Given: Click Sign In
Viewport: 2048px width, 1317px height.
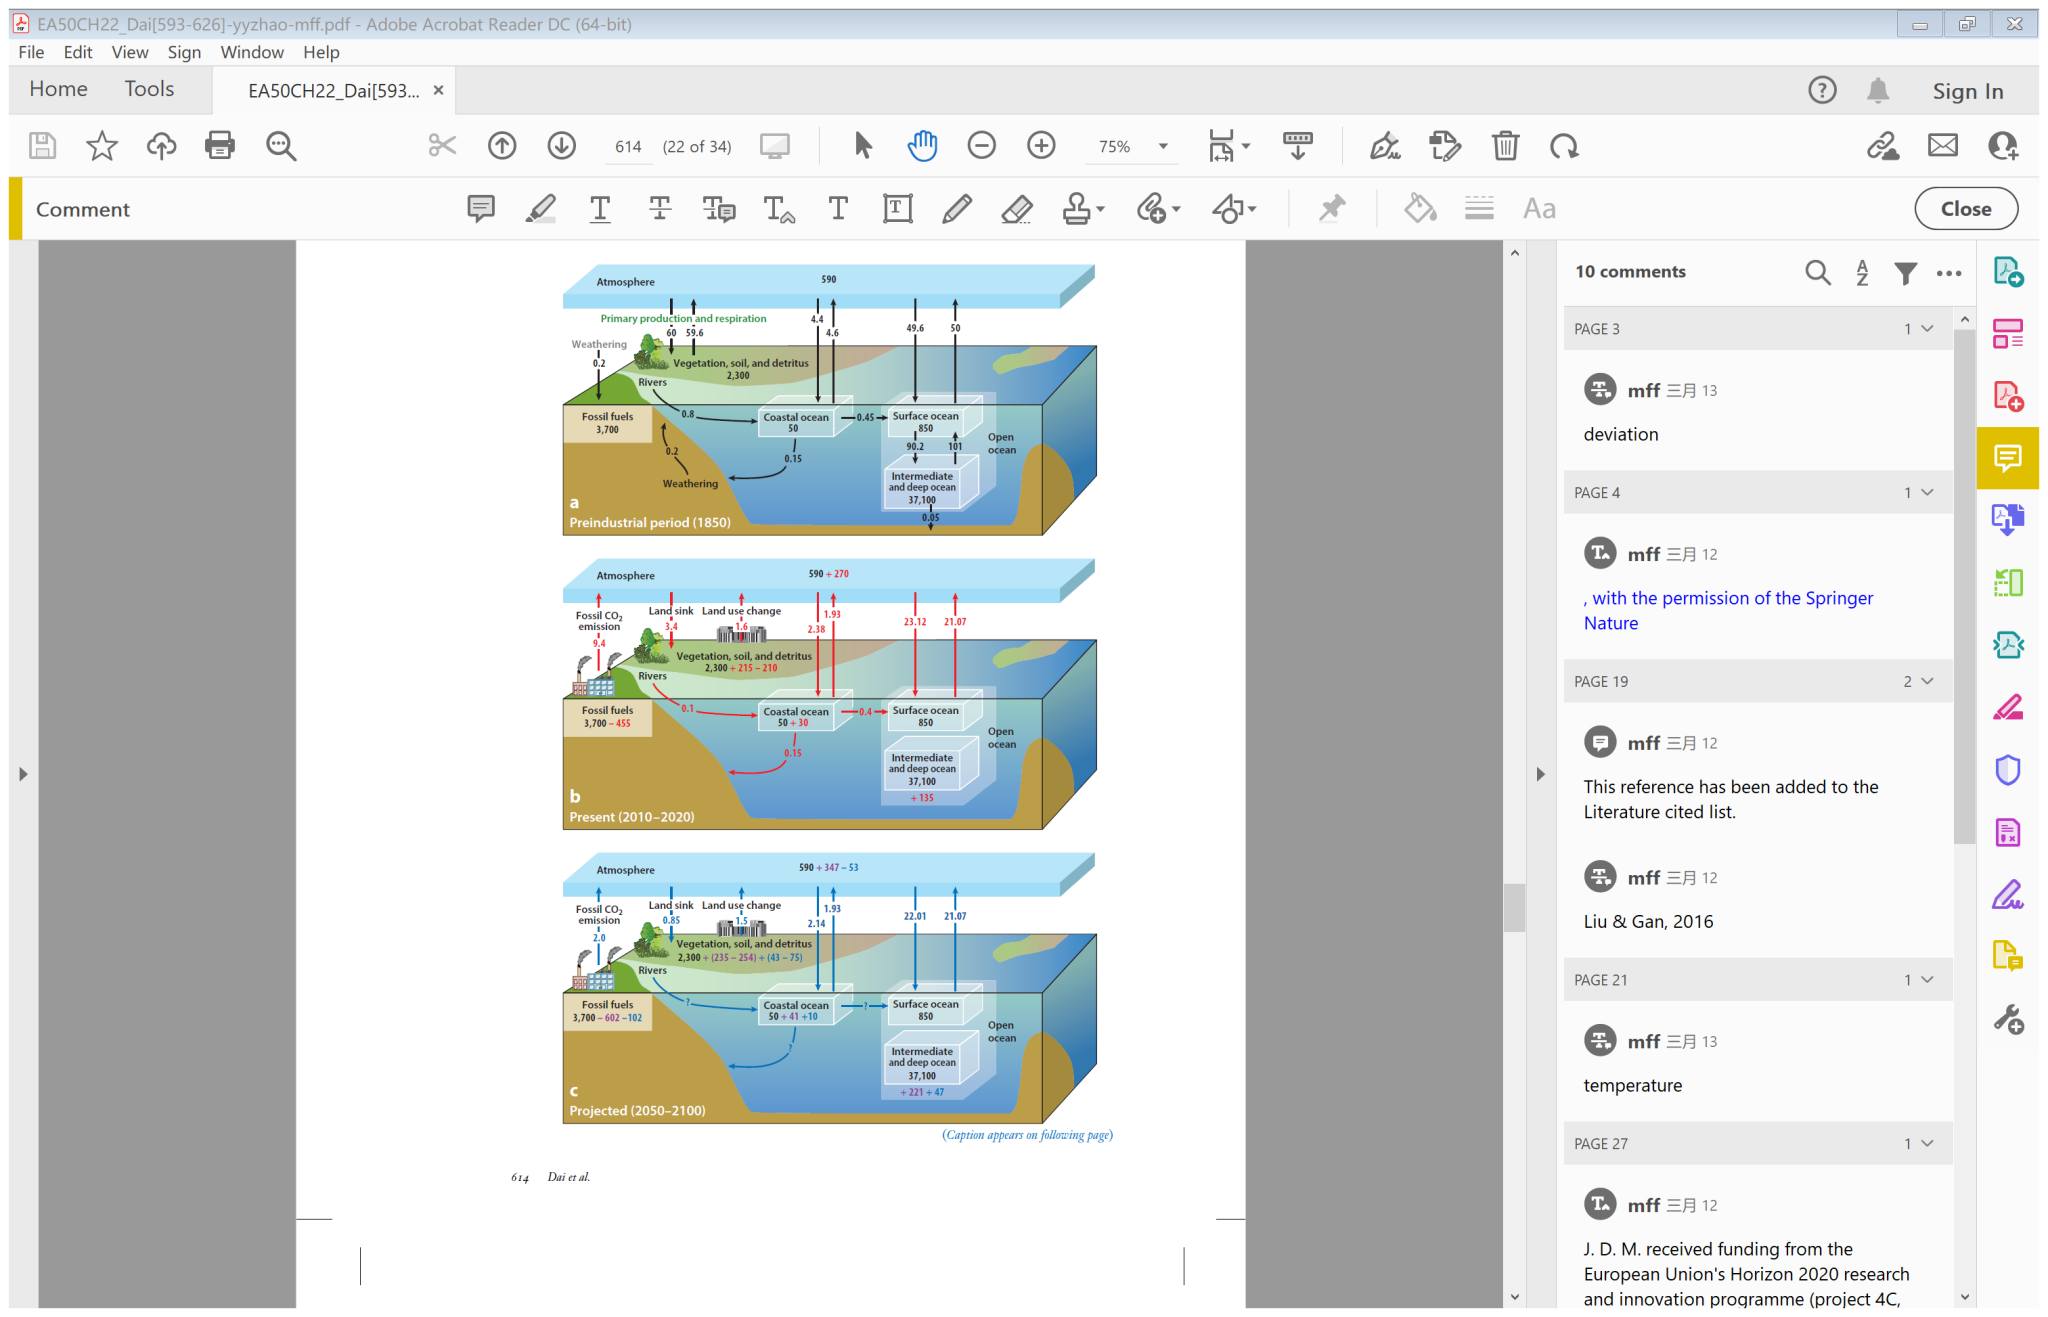Looking at the screenshot, I should click(1967, 91).
